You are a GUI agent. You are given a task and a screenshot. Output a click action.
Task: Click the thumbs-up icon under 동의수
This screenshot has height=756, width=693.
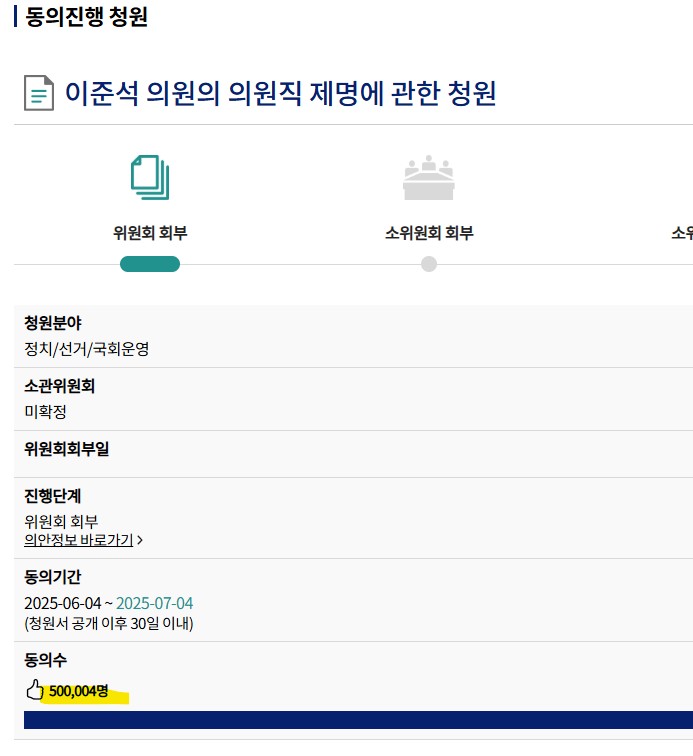point(35,689)
